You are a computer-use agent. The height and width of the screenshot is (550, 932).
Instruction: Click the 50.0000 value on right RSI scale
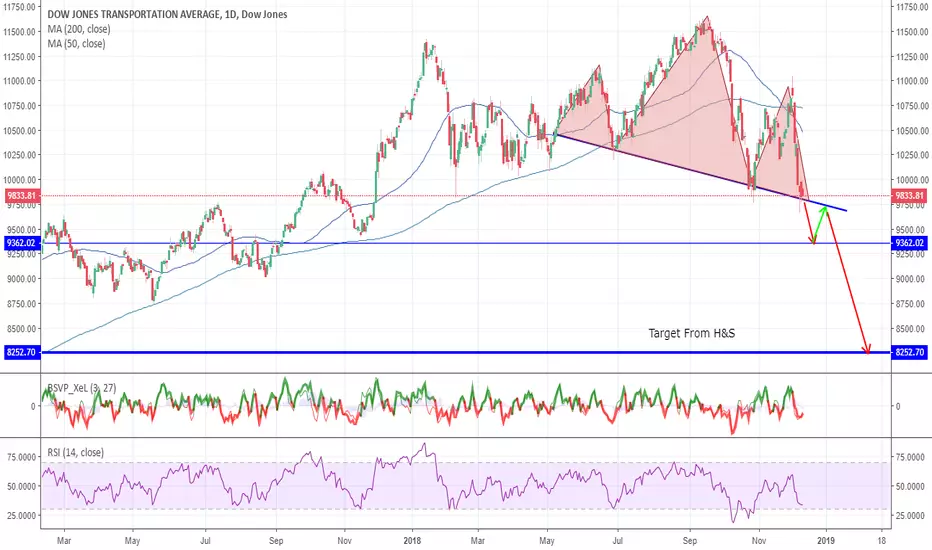click(x=910, y=486)
